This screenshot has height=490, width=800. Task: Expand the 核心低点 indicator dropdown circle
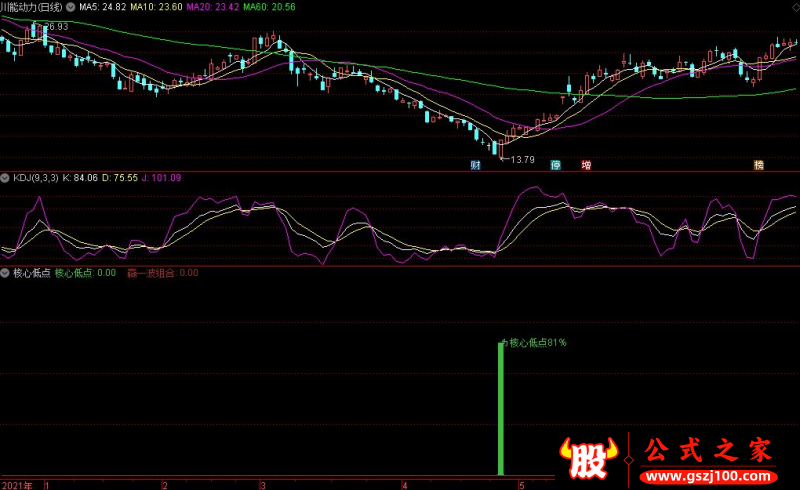[x=5, y=273]
